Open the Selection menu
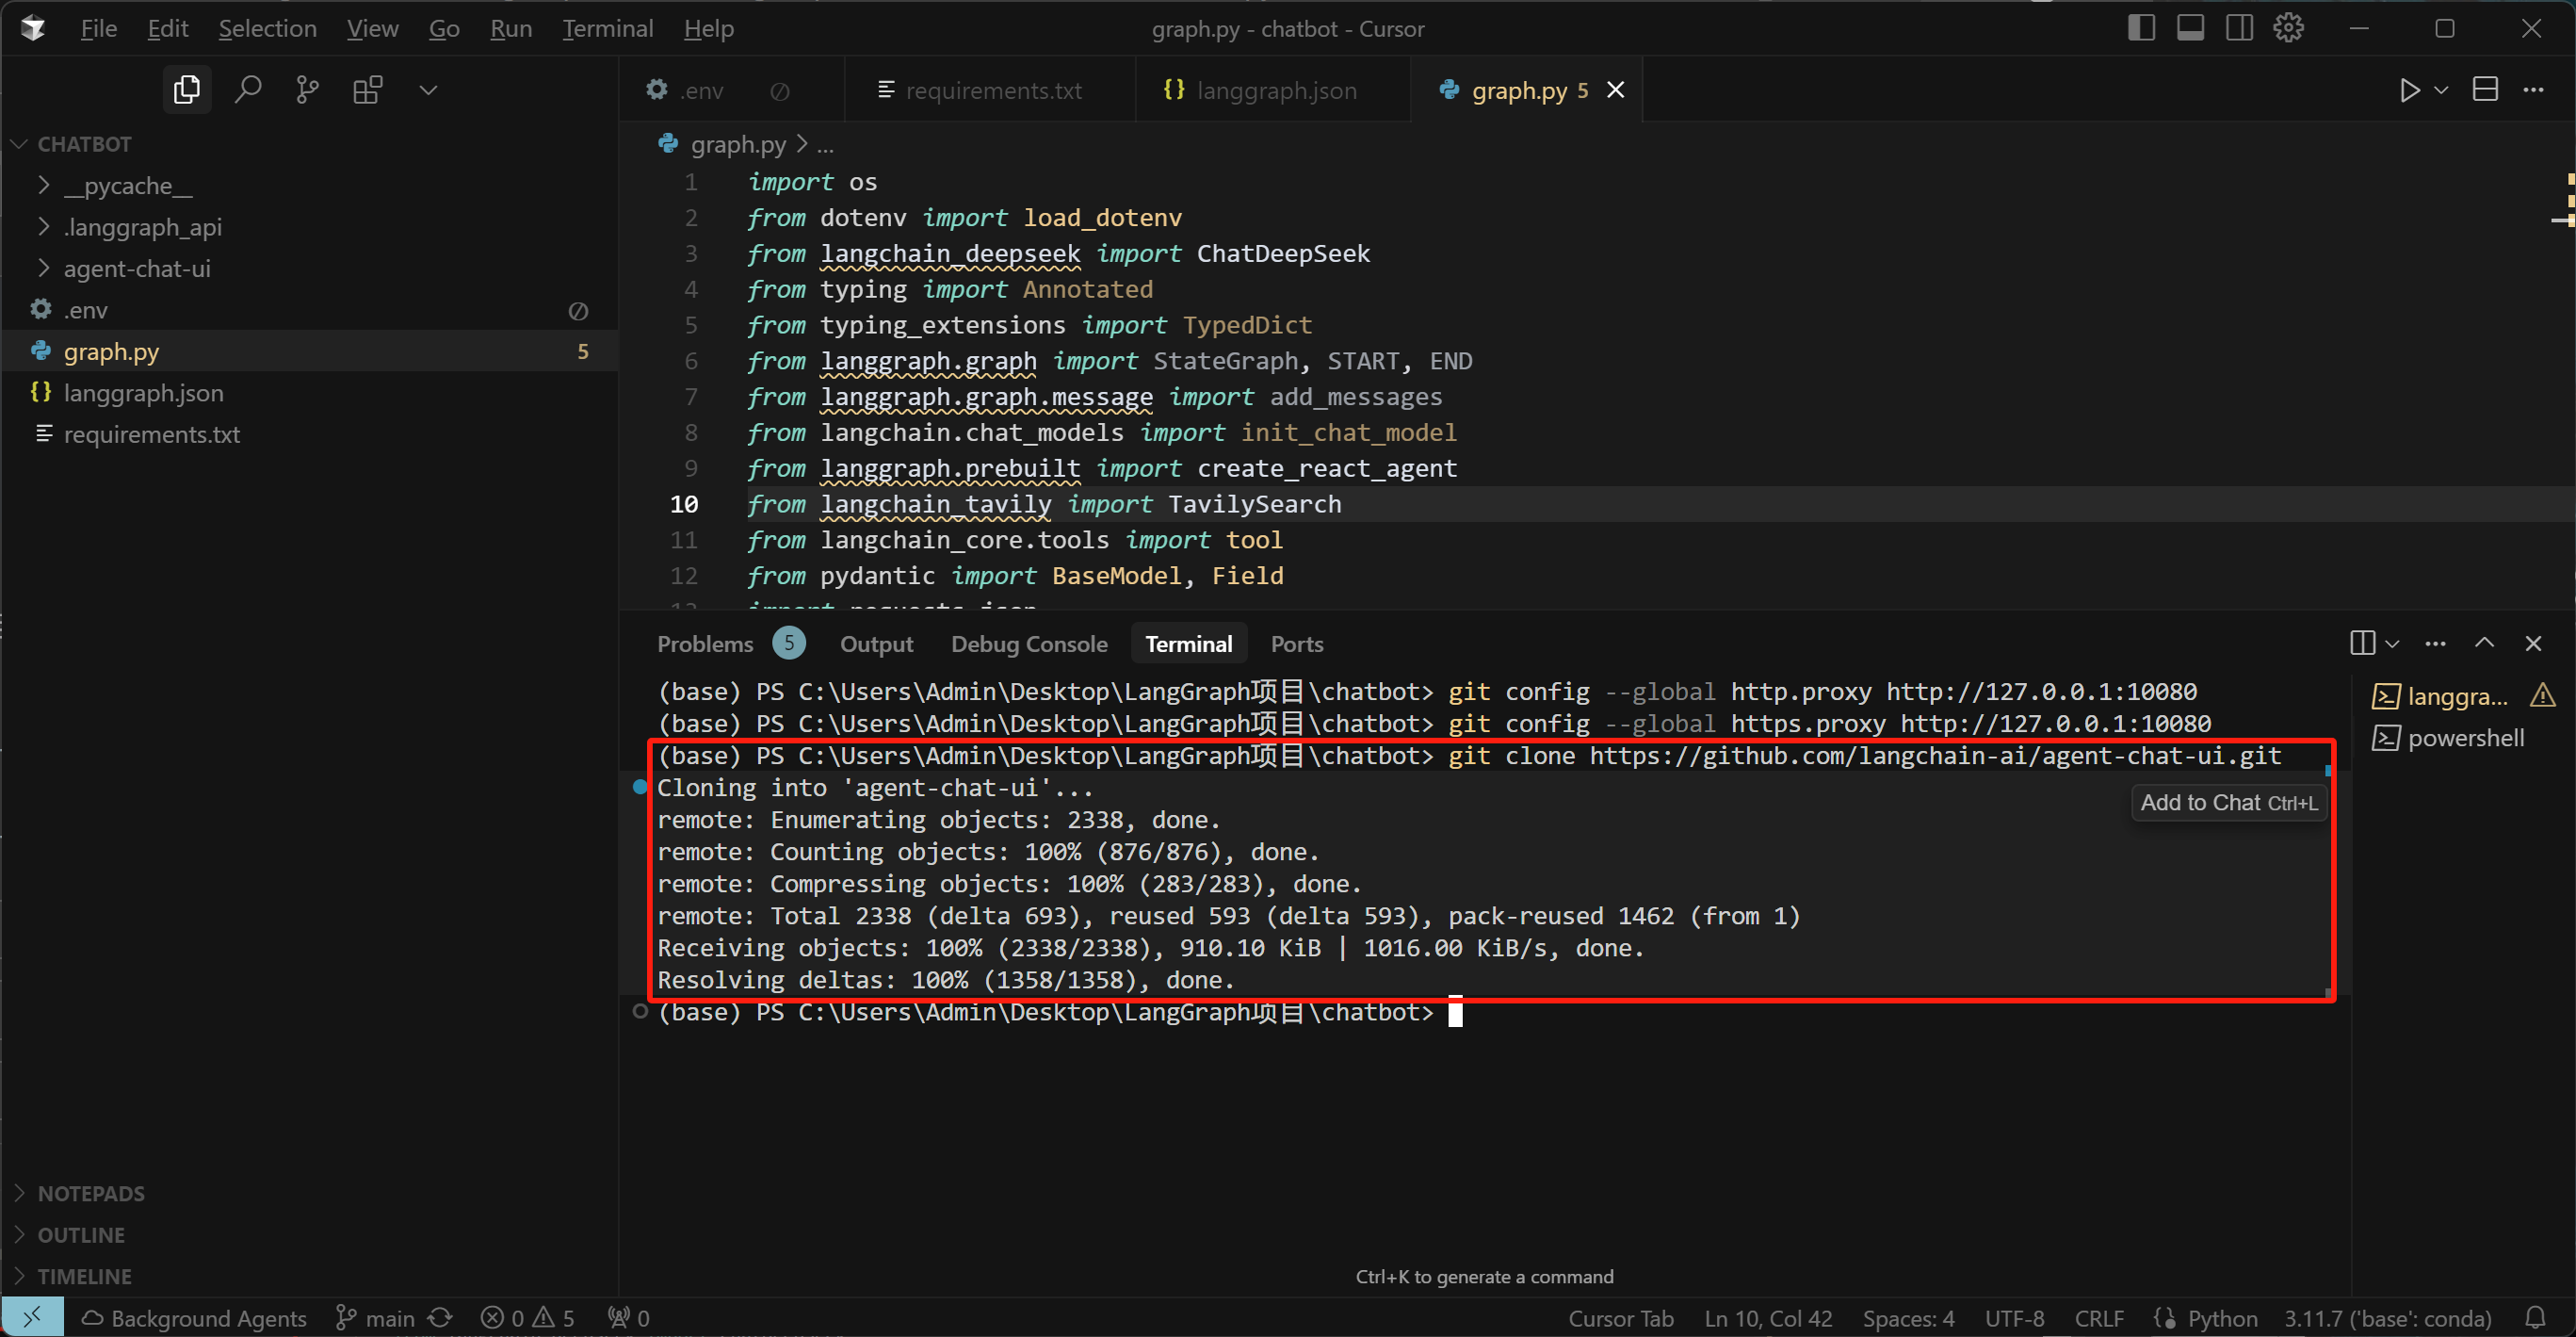This screenshot has height=1337, width=2576. 267,28
